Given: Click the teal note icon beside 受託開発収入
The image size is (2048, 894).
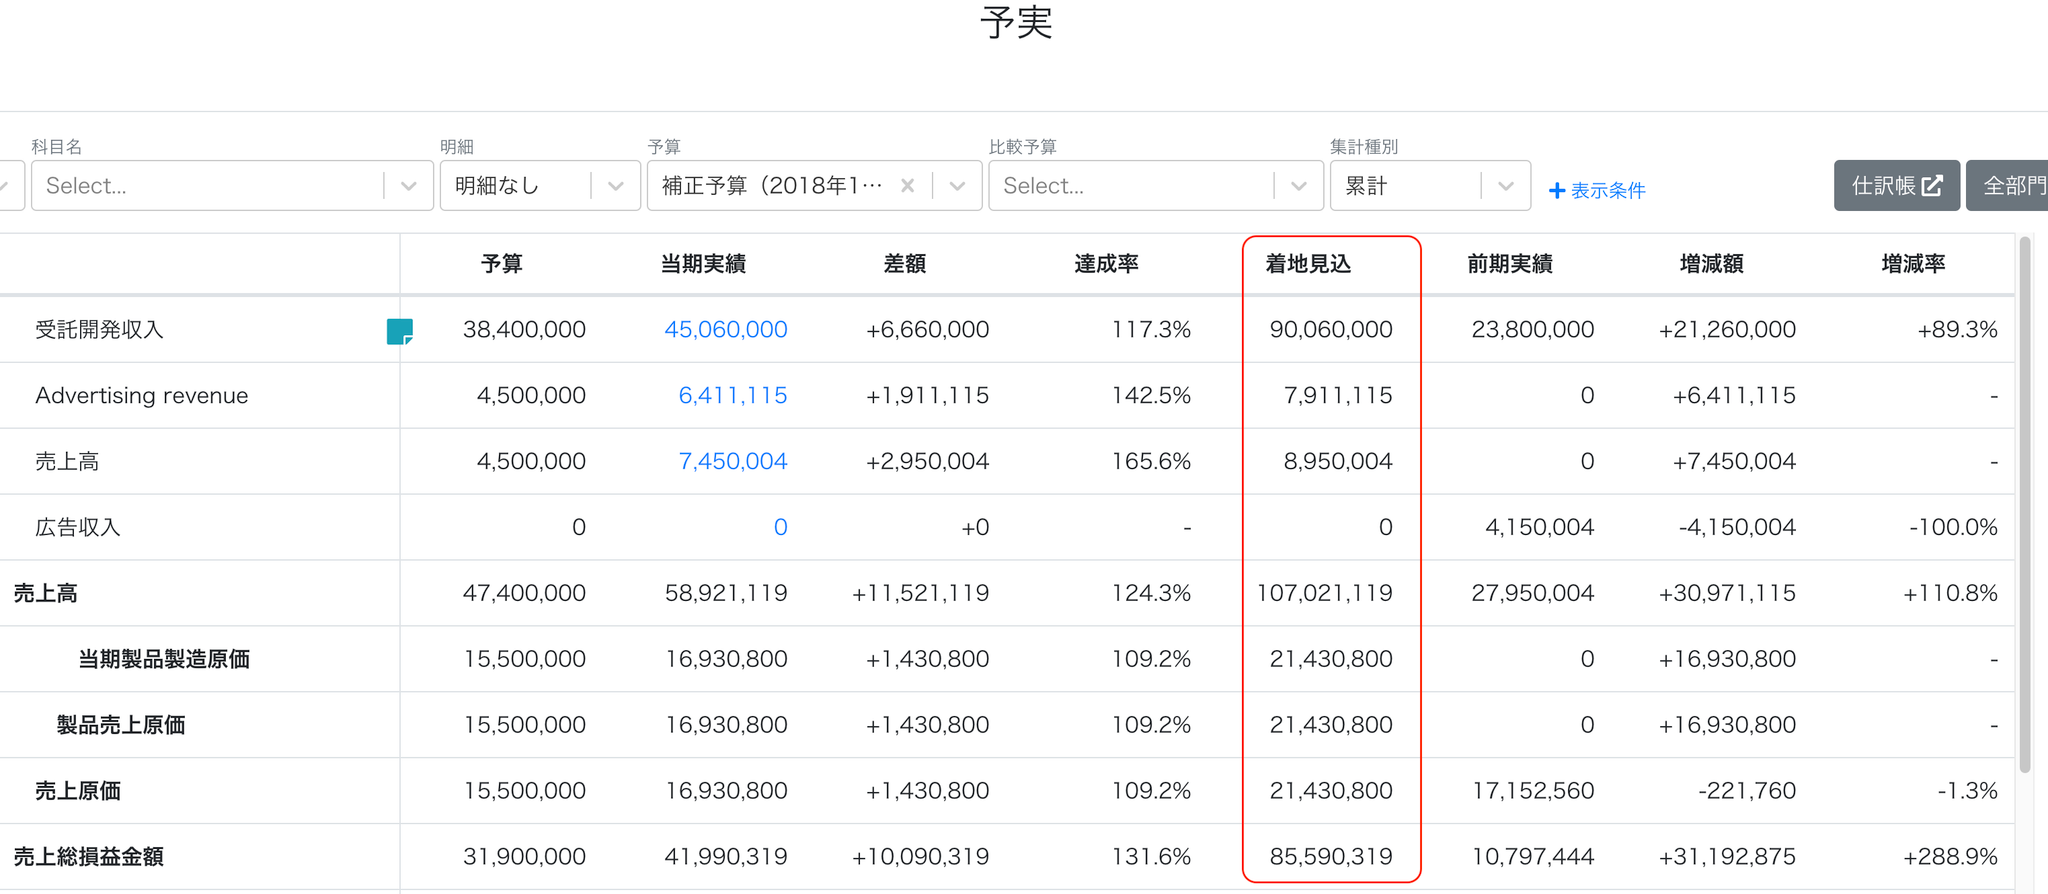Looking at the screenshot, I should (x=400, y=331).
